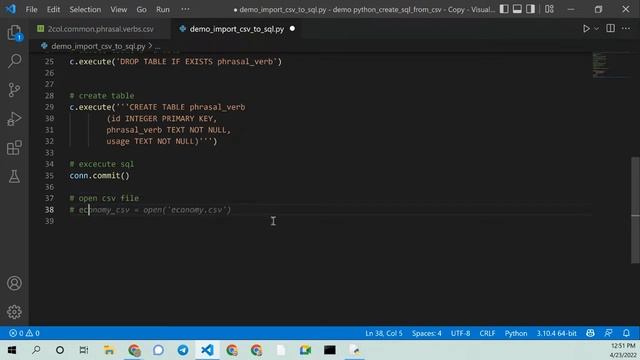
Task: Click the '# open csv file' comment
Action: 104,198
